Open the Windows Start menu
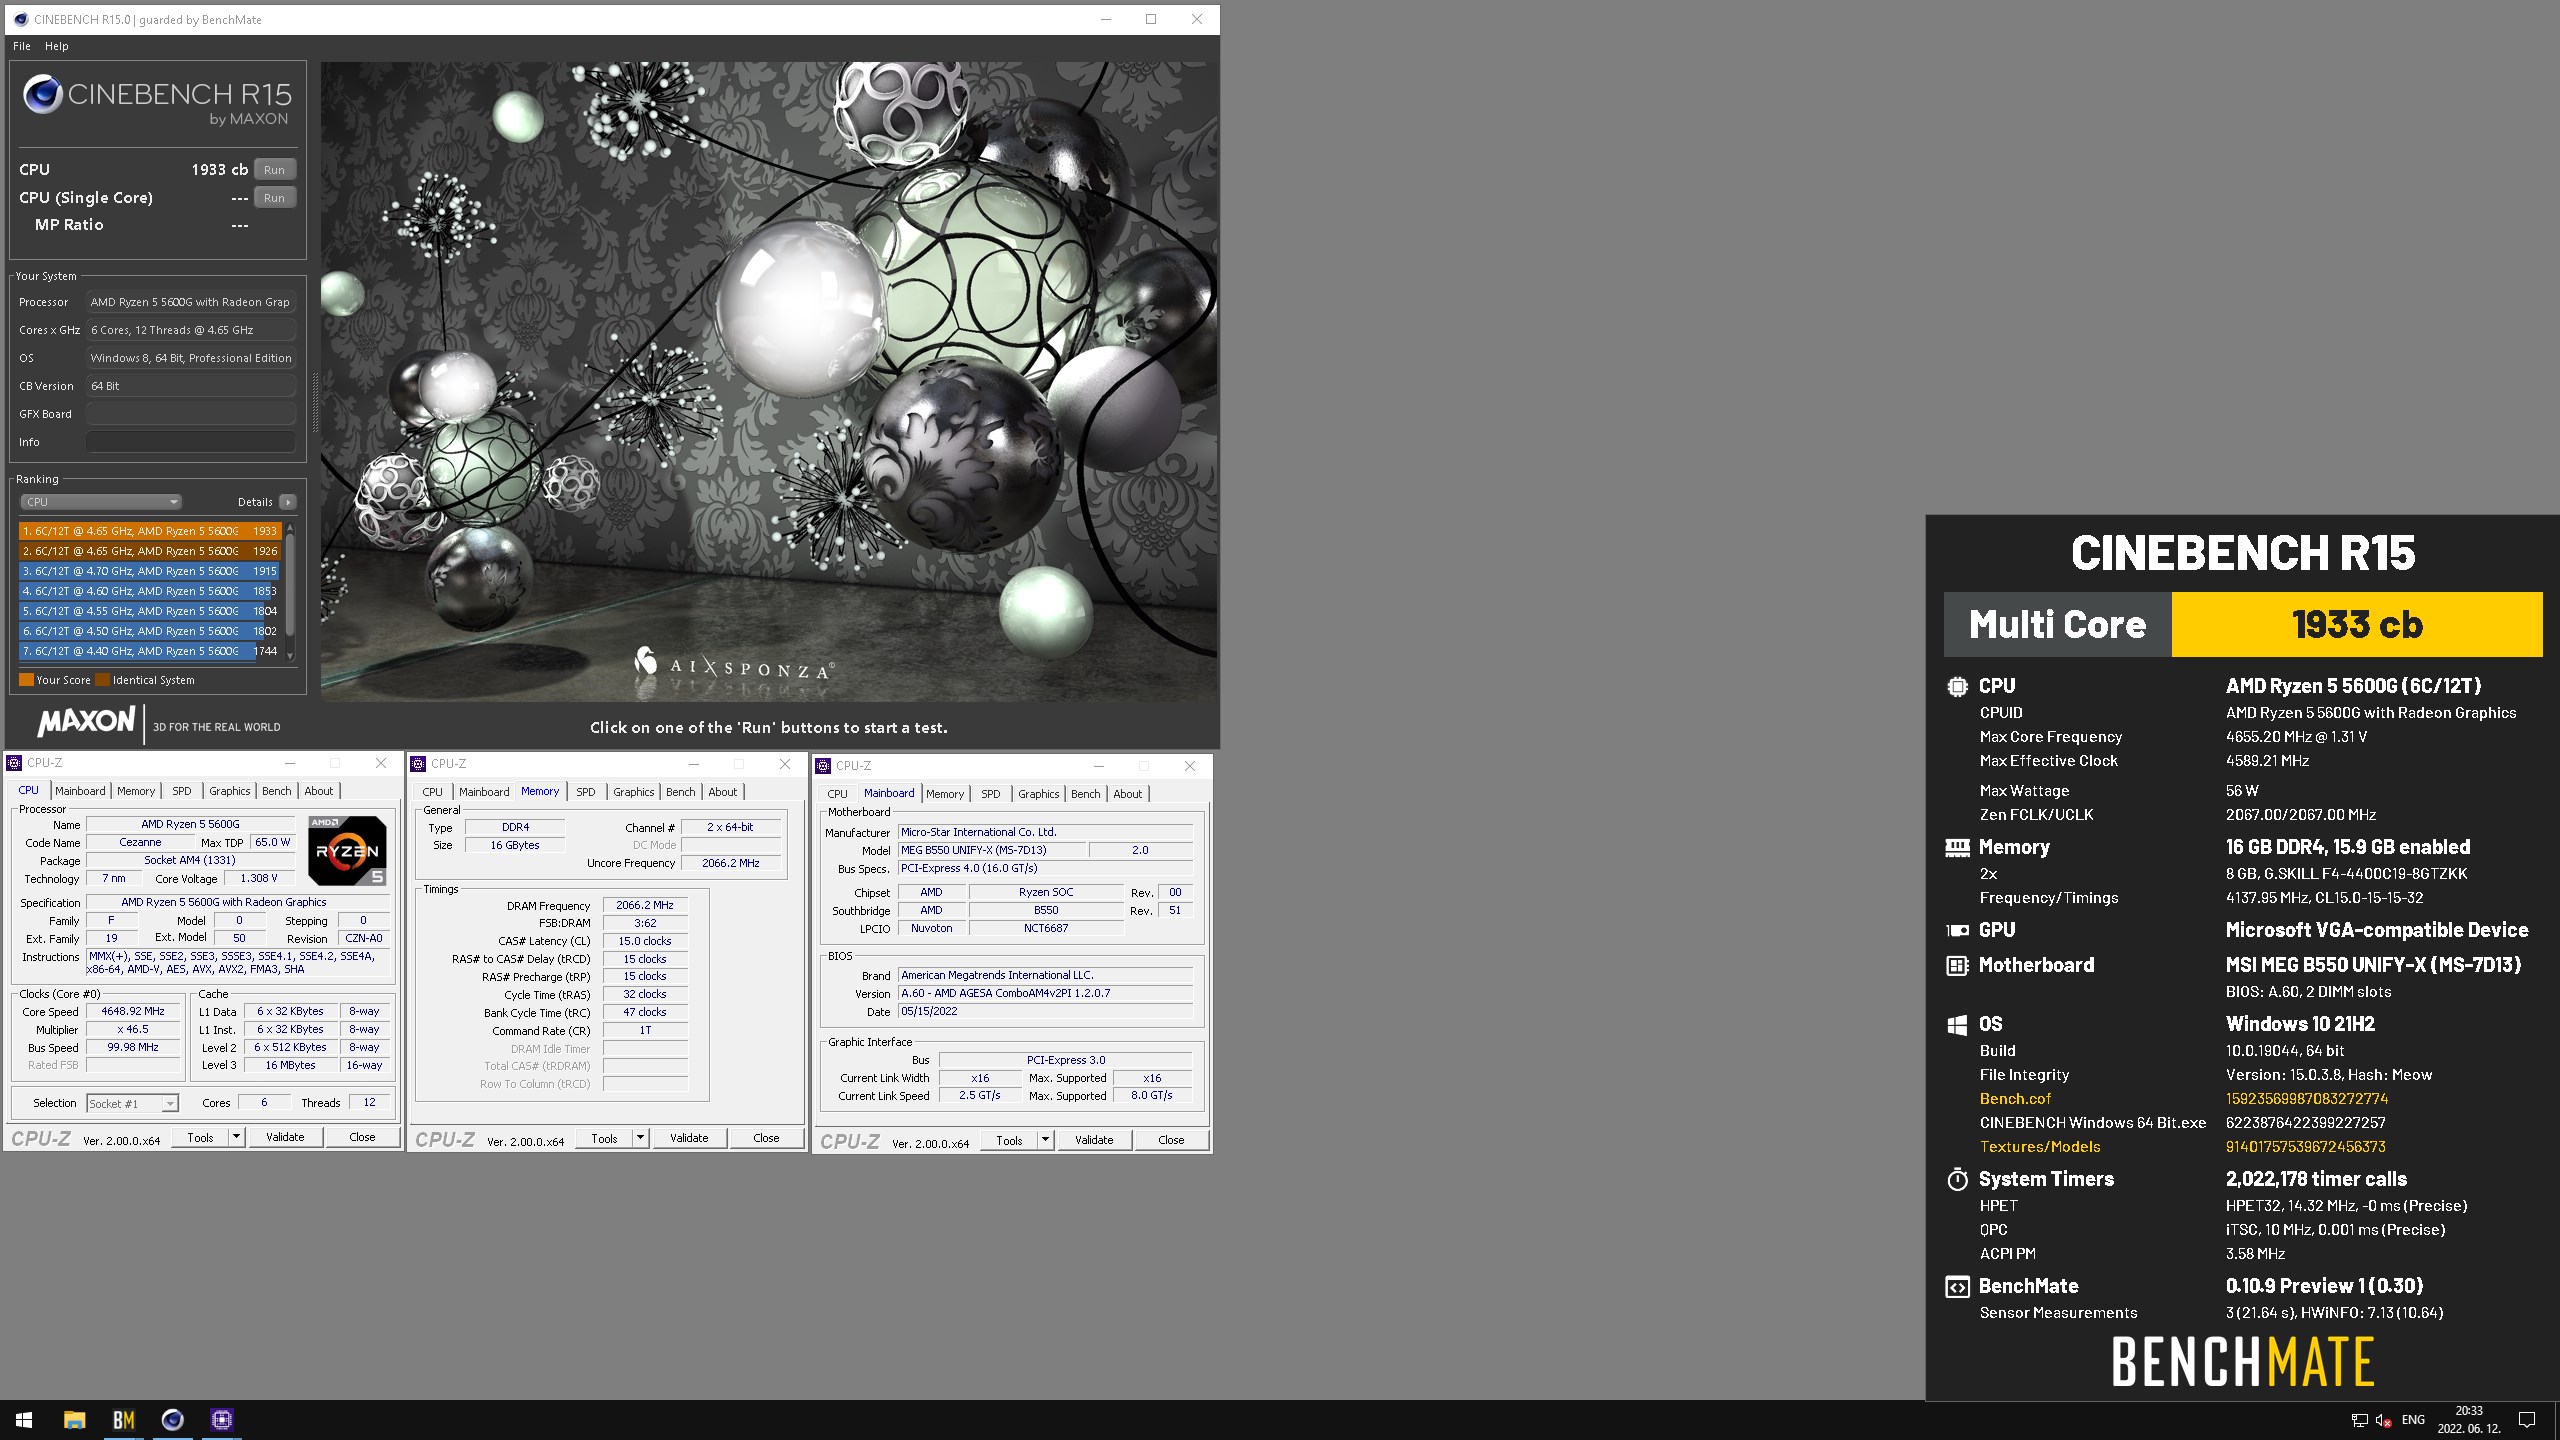Viewport: 2560px width, 1440px height. point(24,1419)
